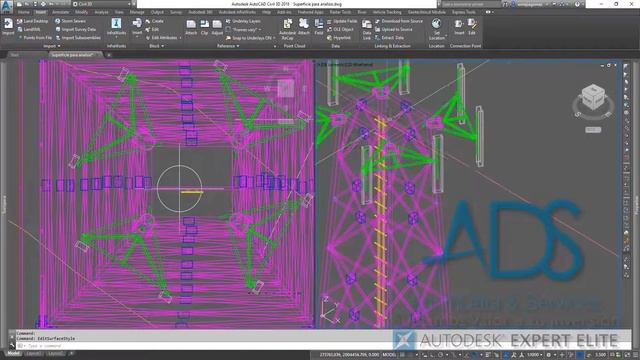Image resolution: width=640 pixels, height=360 pixels.
Task: Choose Points from File
Action: (35, 38)
